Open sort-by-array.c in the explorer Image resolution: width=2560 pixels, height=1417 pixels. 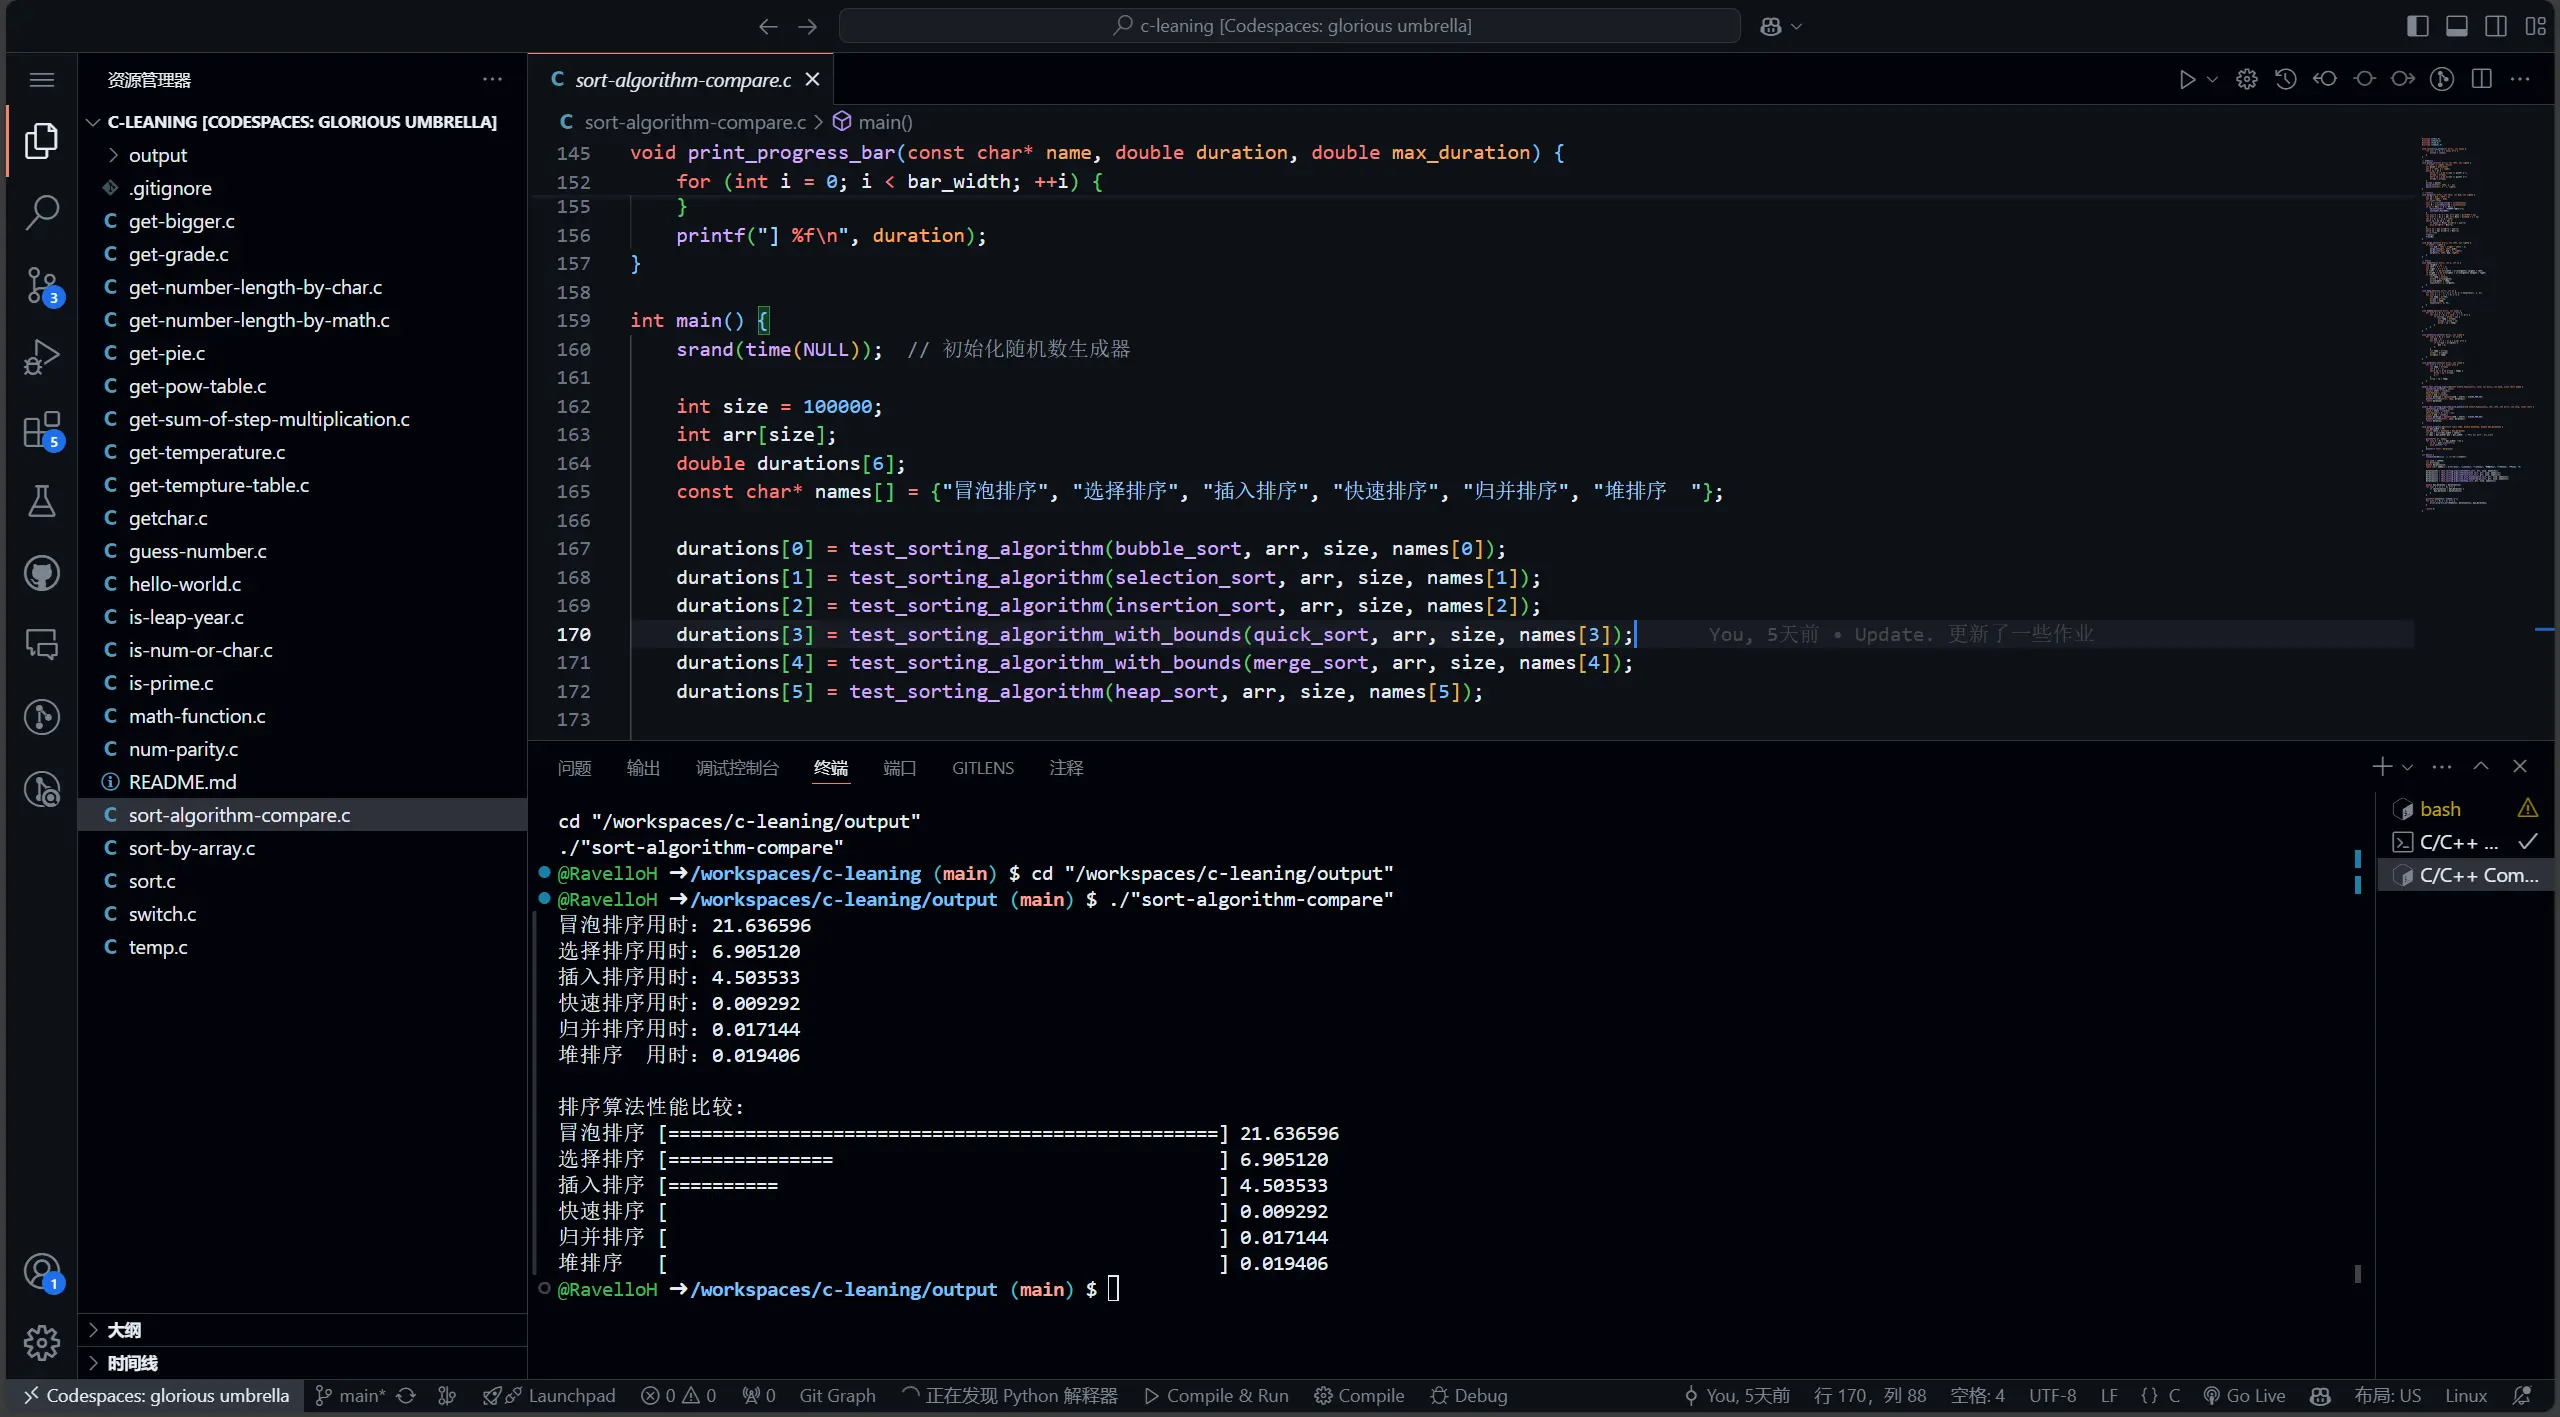pyautogui.click(x=304, y=848)
